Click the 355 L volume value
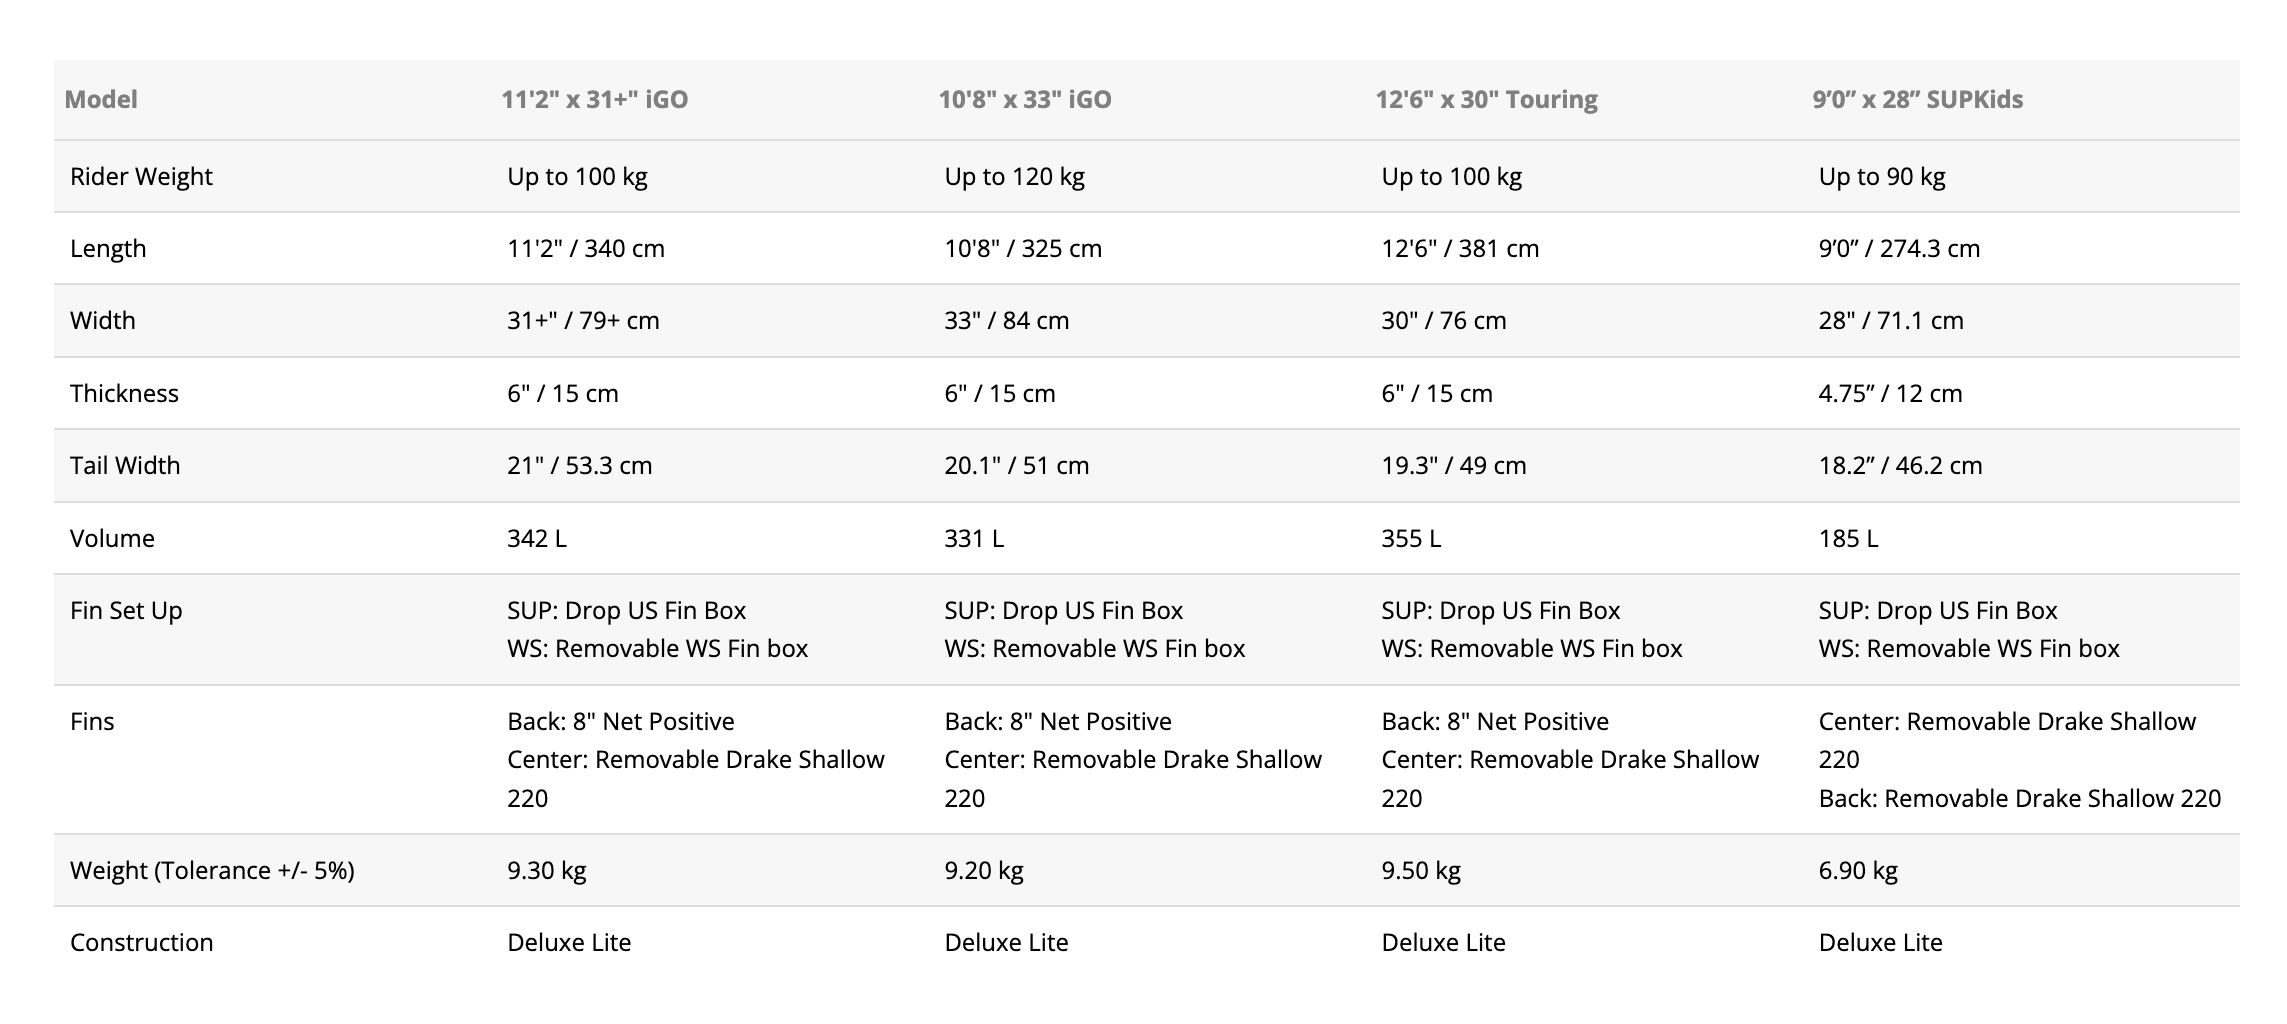2287x1024 pixels. tap(1411, 538)
